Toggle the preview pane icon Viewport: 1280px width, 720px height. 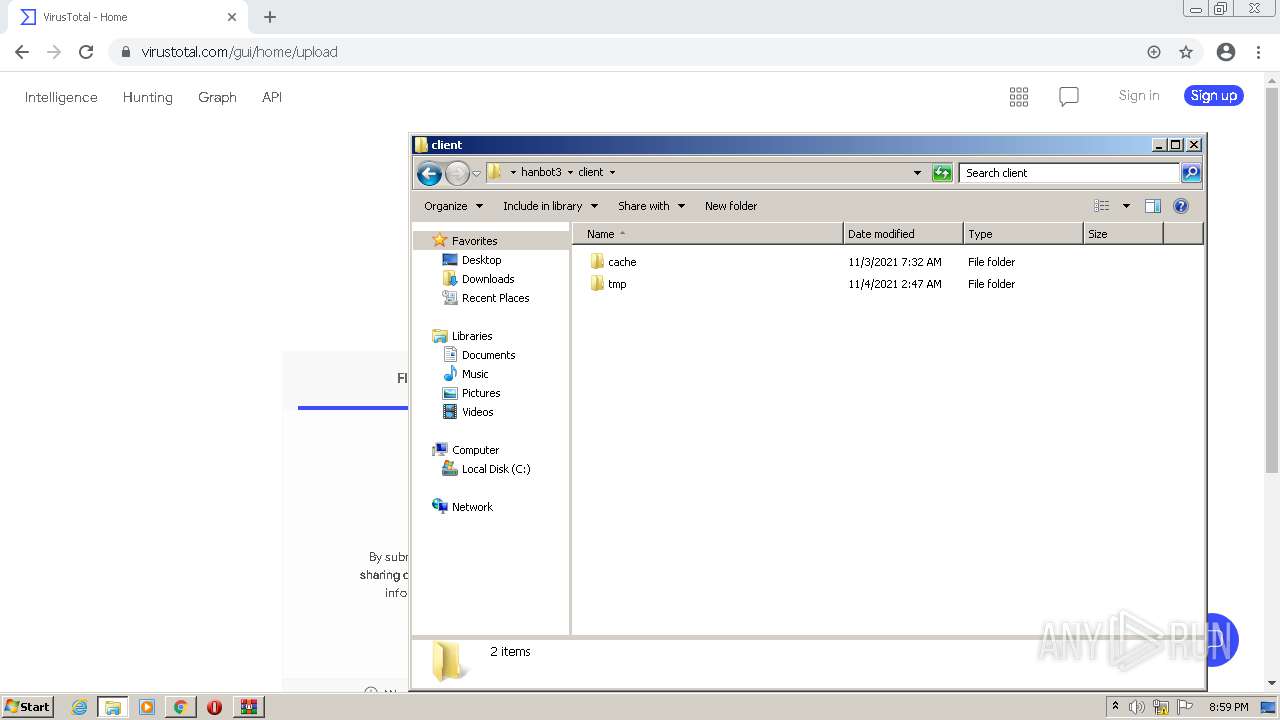pyautogui.click(x=1153, y=206)
